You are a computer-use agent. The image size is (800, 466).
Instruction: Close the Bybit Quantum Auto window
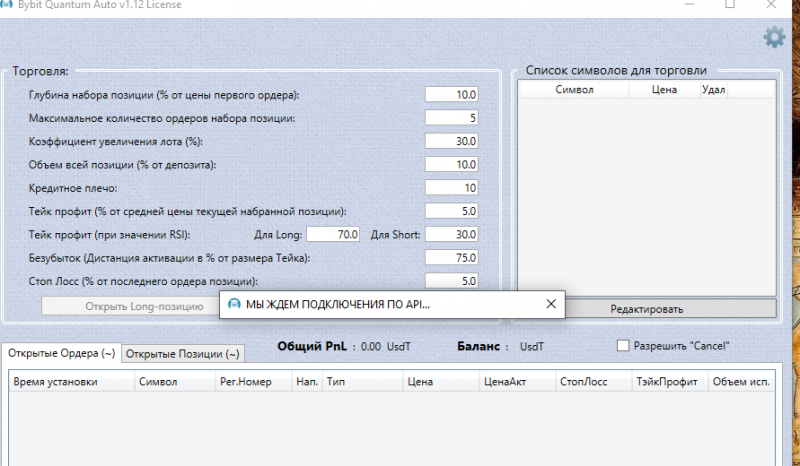[x=771, y=4]
